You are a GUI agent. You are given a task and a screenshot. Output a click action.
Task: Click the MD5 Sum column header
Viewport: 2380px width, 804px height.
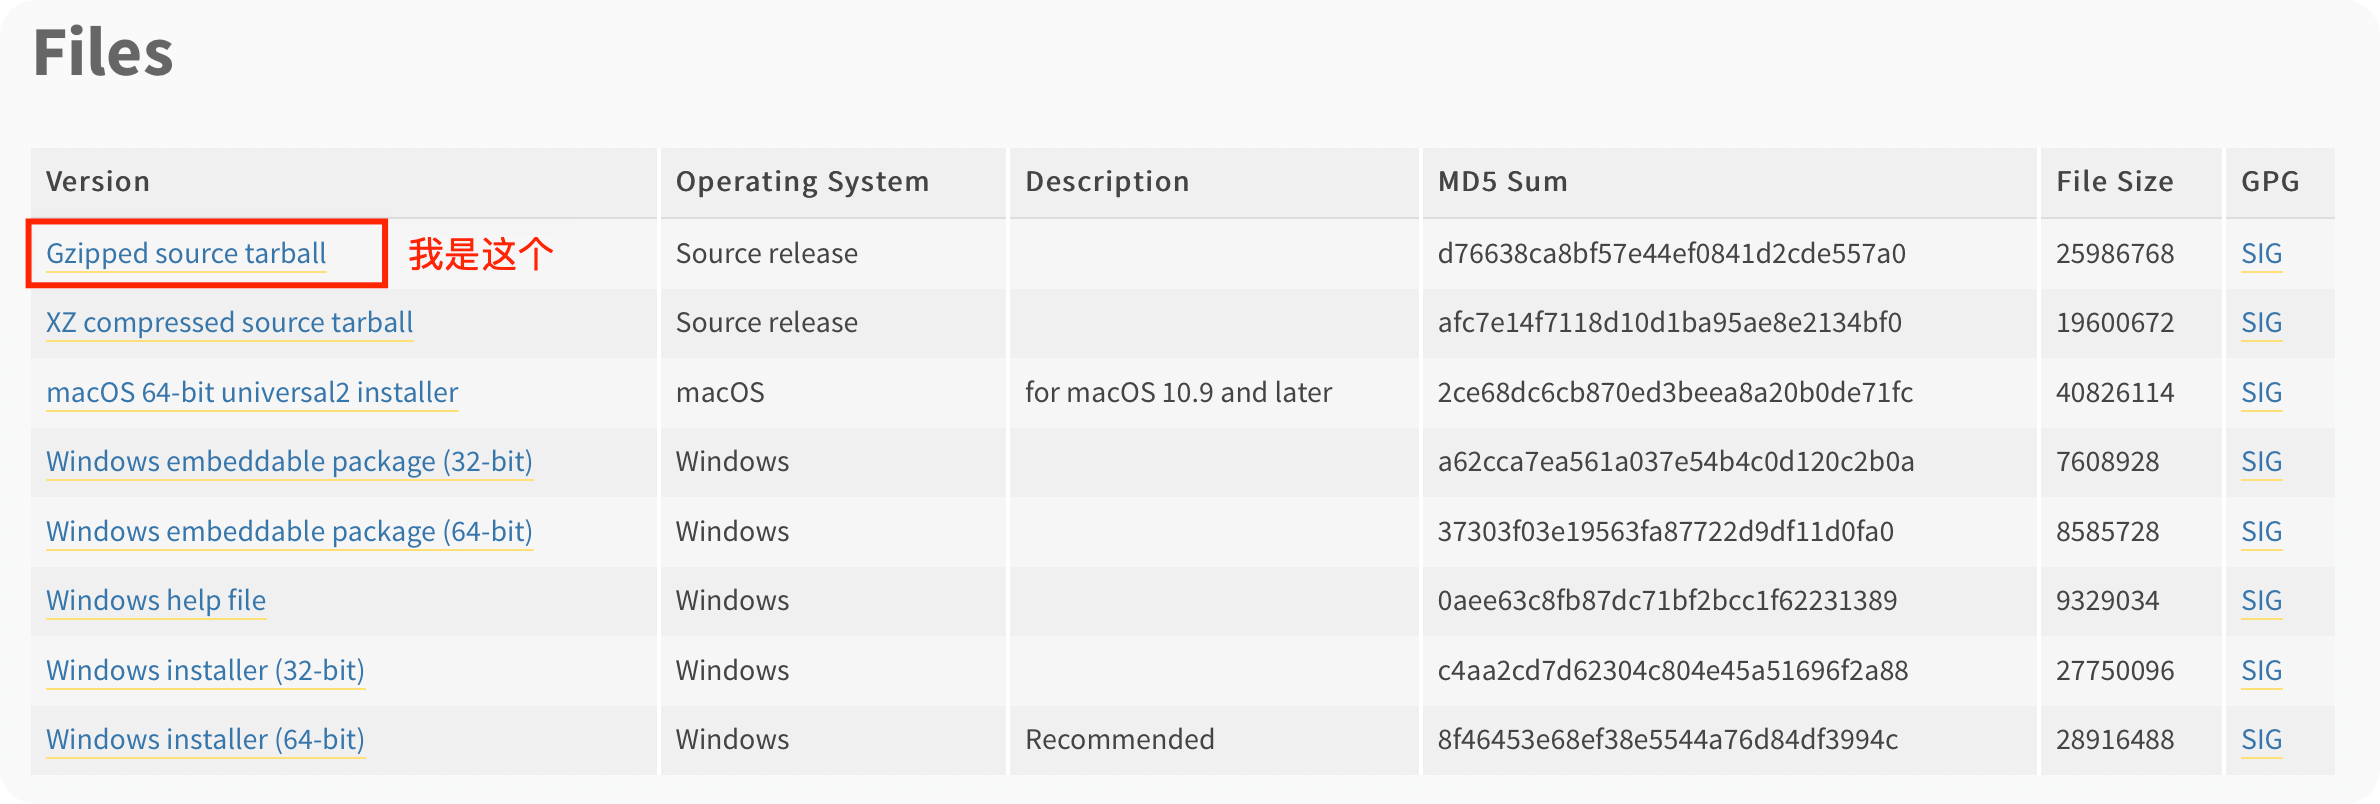1502,182
